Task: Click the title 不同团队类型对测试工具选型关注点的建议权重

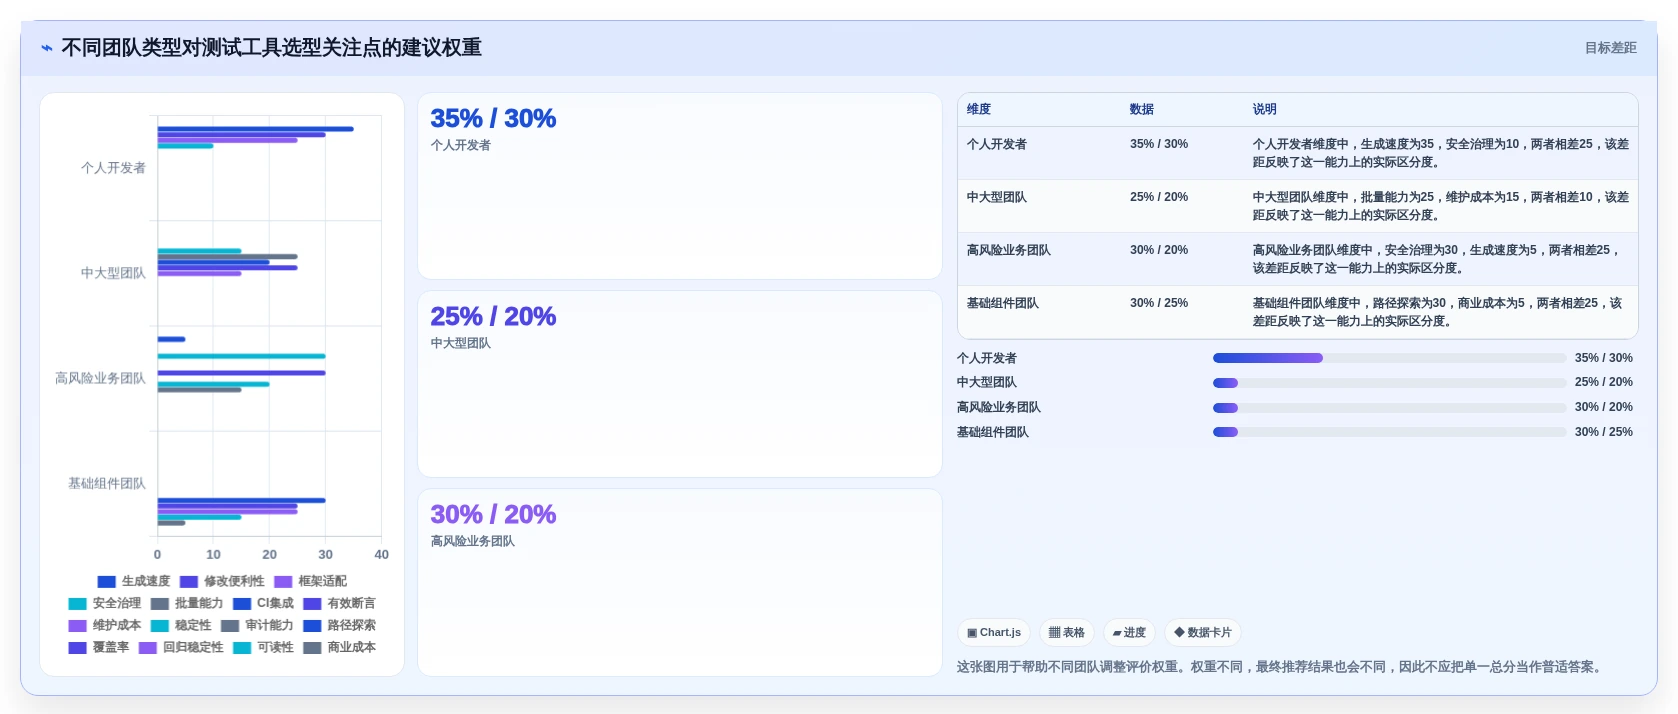Action: click(x=271, y=48)
